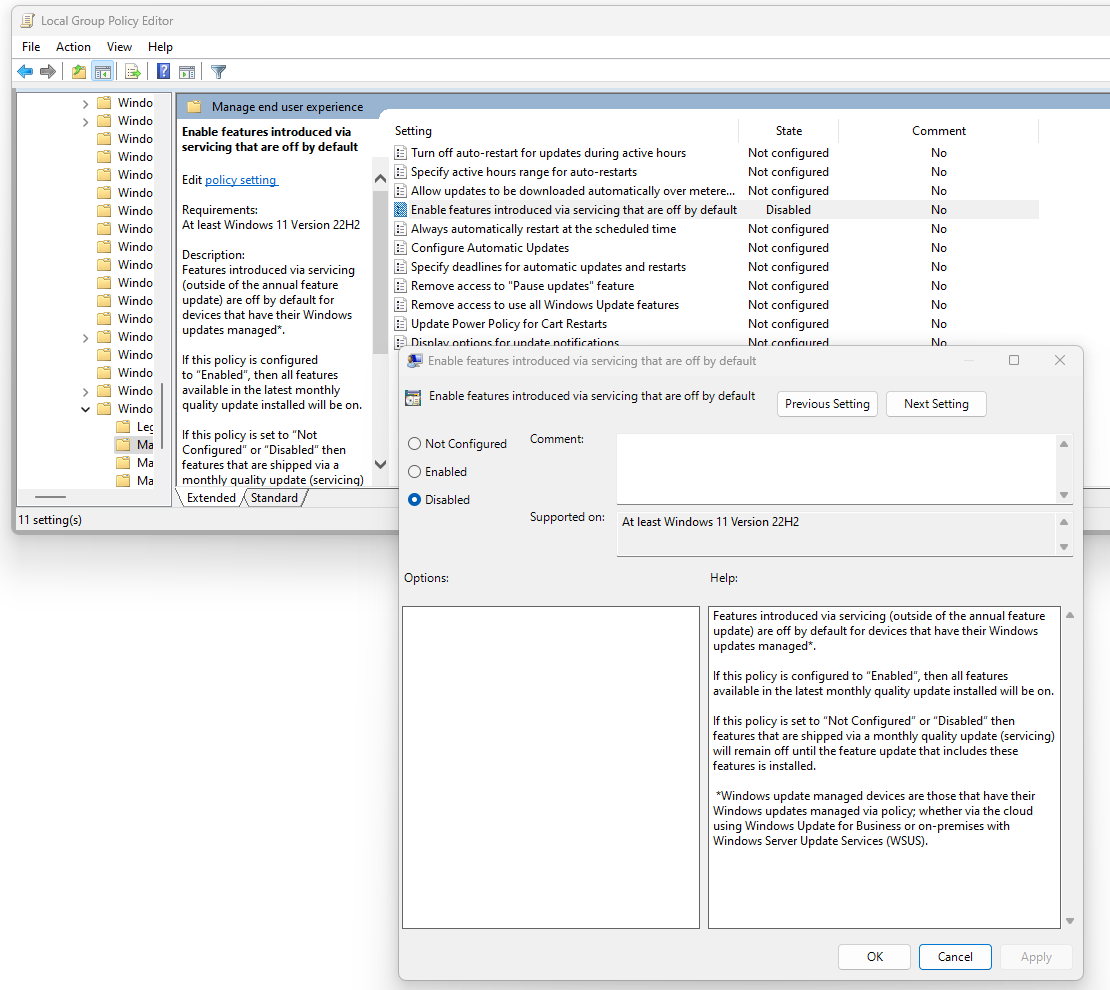
Task: Select the Not Configured radio button
Action: click(414, 444)
